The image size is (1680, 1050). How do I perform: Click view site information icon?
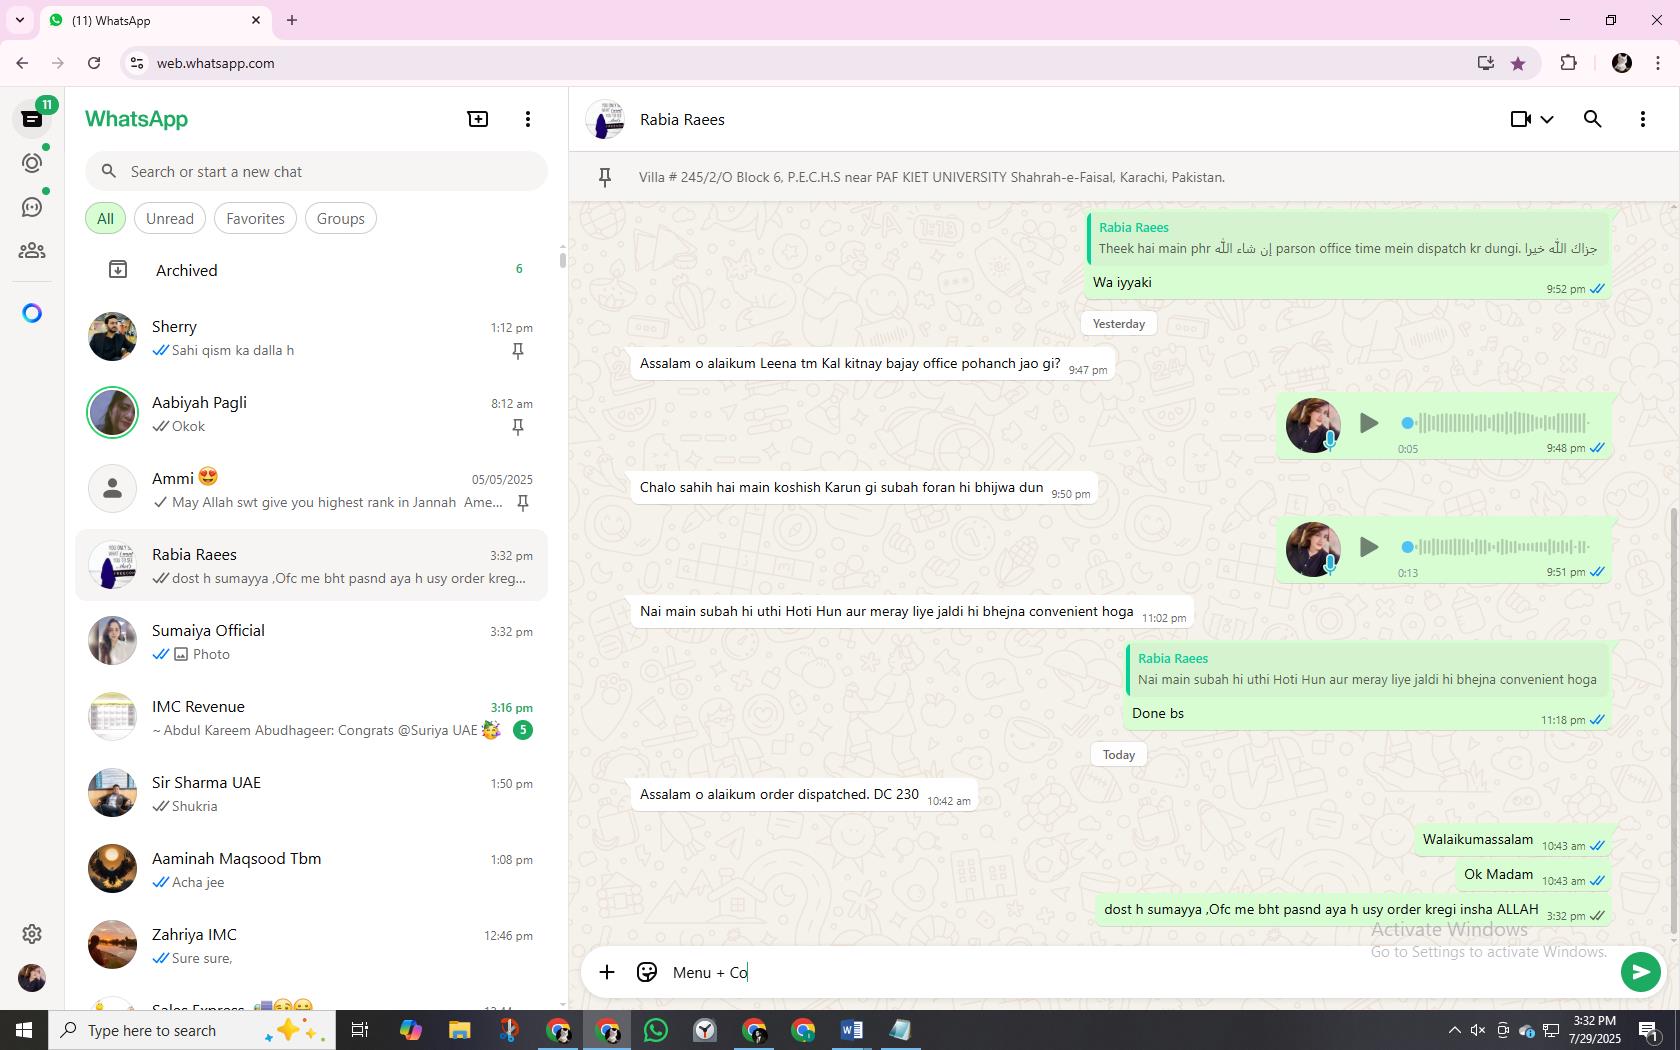pyautogui.click(x=137, y=63)
